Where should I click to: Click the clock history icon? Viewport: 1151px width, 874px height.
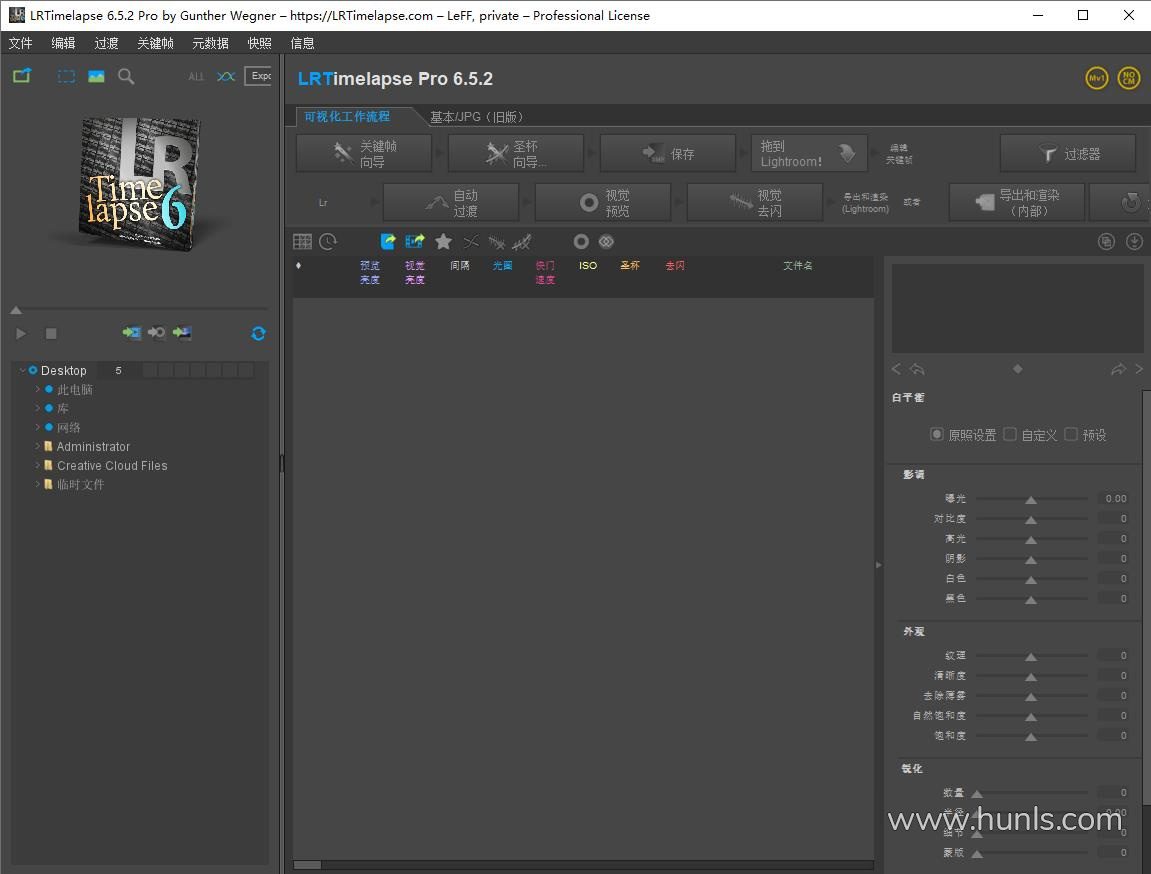point(328,241)
